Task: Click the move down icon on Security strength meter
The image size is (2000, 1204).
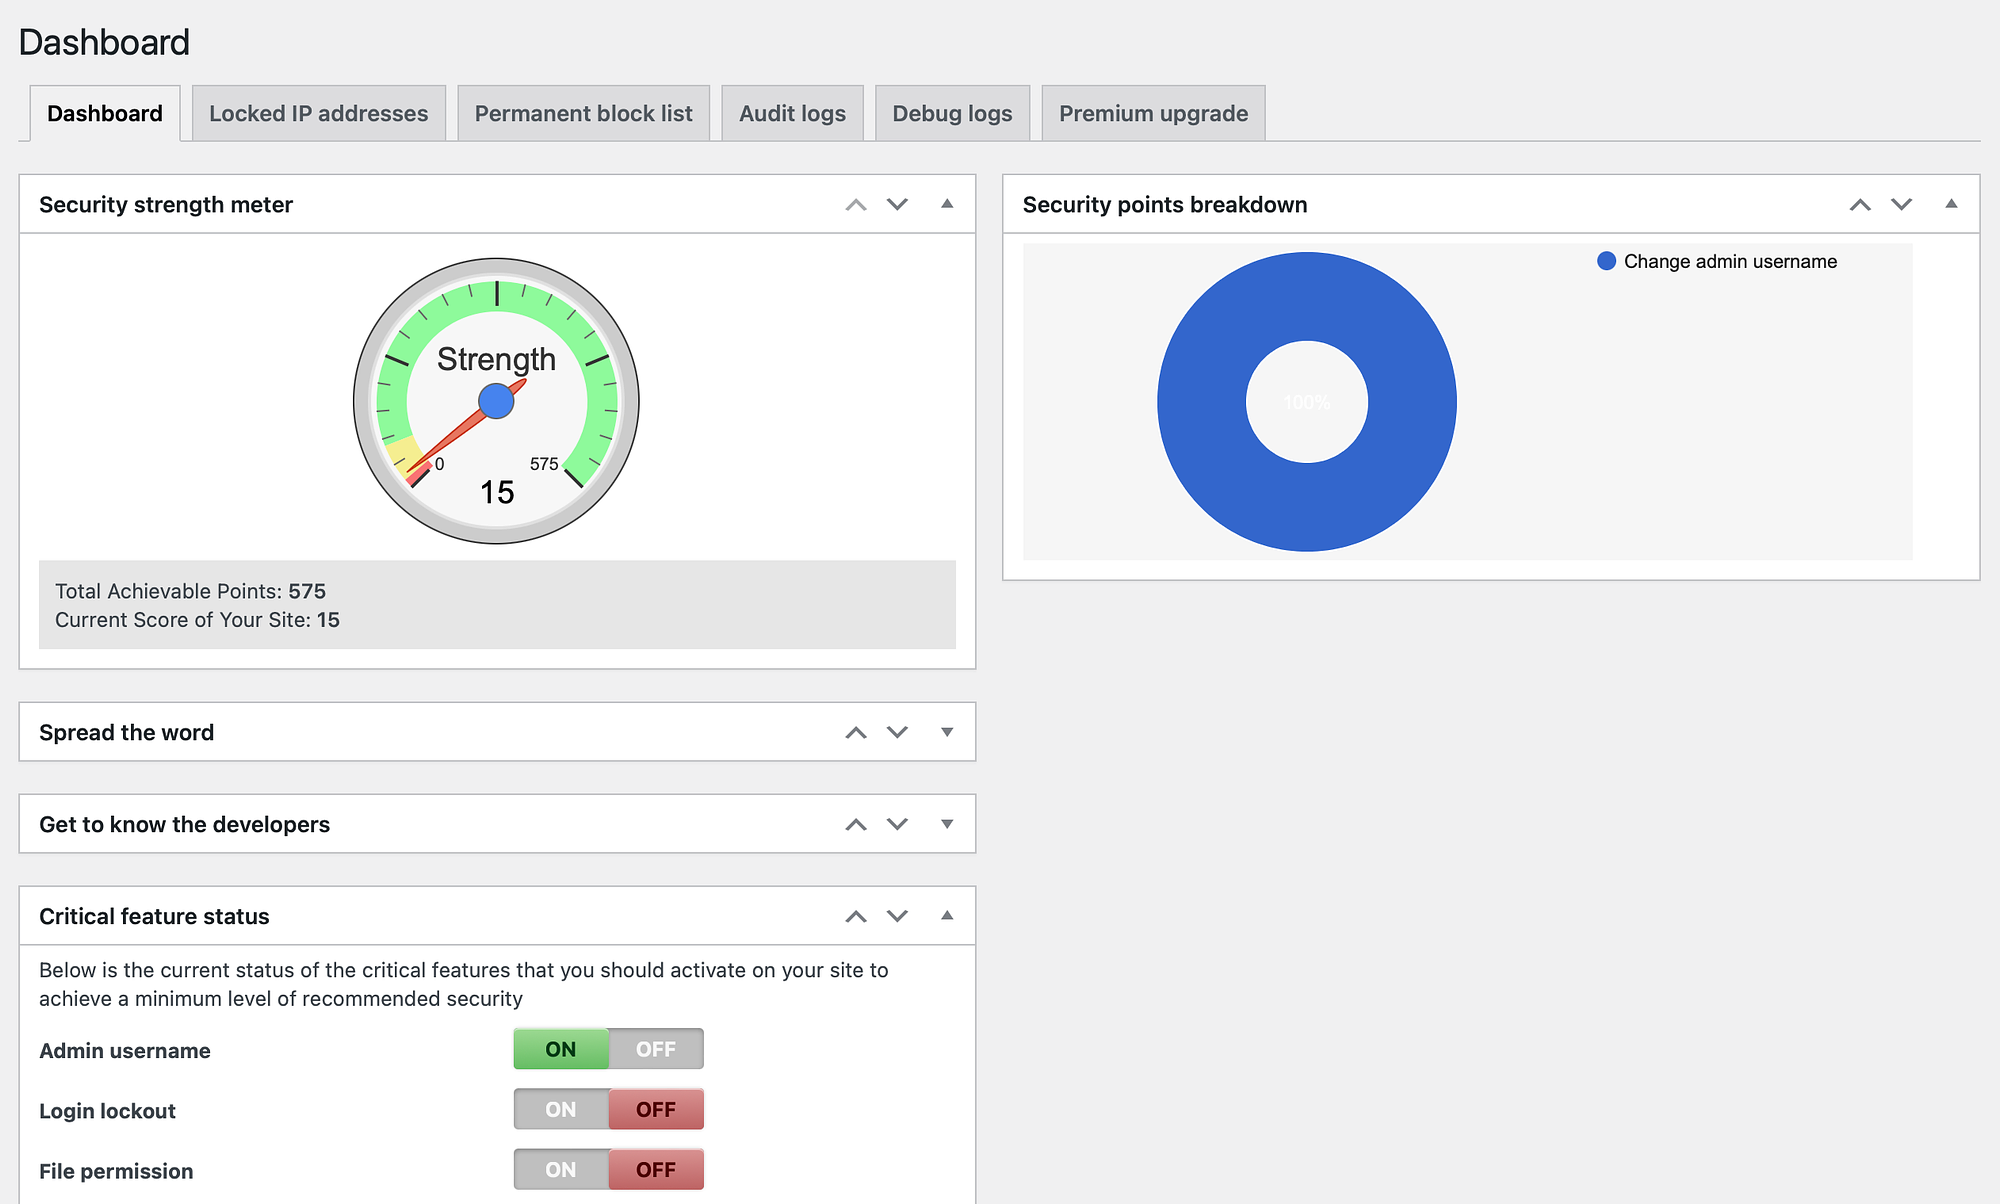Action: [894, 203]
